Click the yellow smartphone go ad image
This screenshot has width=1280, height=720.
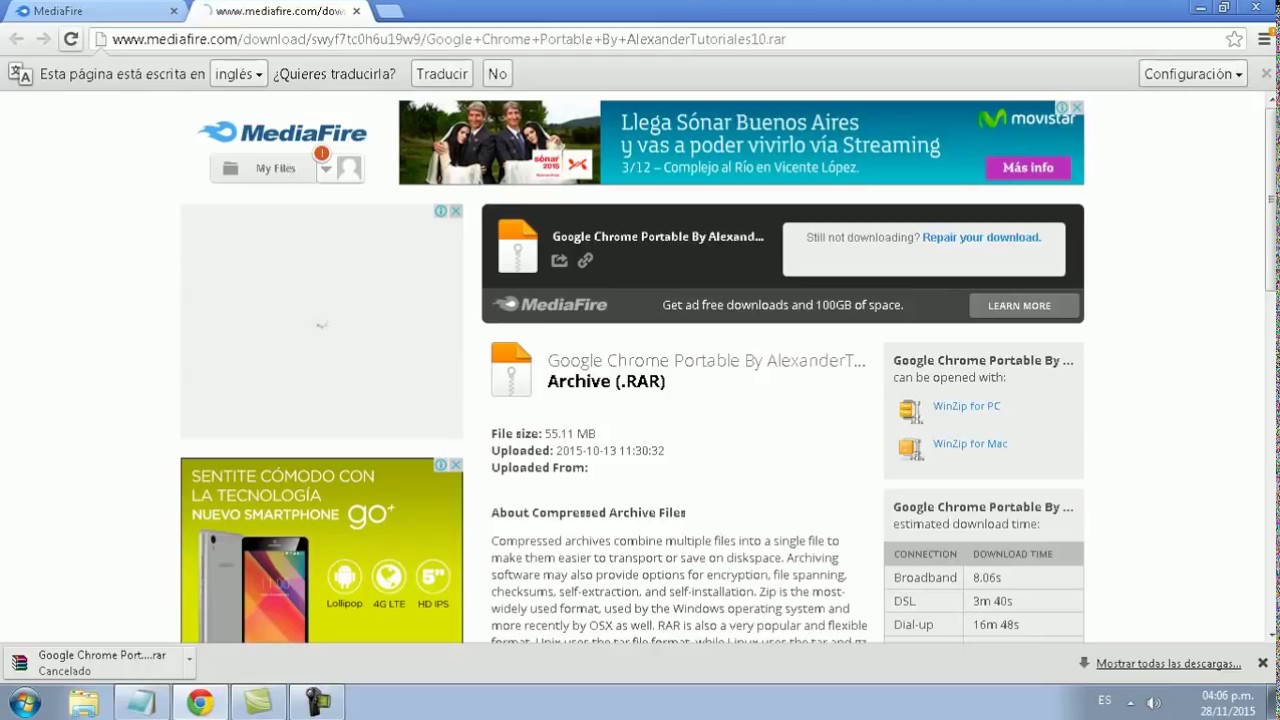pos(322,550)
